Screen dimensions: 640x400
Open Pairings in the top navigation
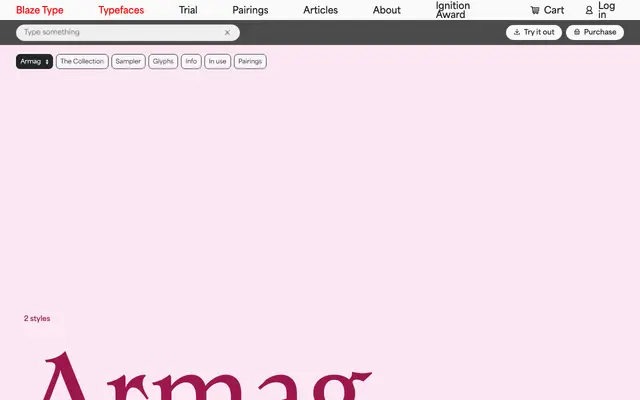pyautogui.click(x=250, y=10)
